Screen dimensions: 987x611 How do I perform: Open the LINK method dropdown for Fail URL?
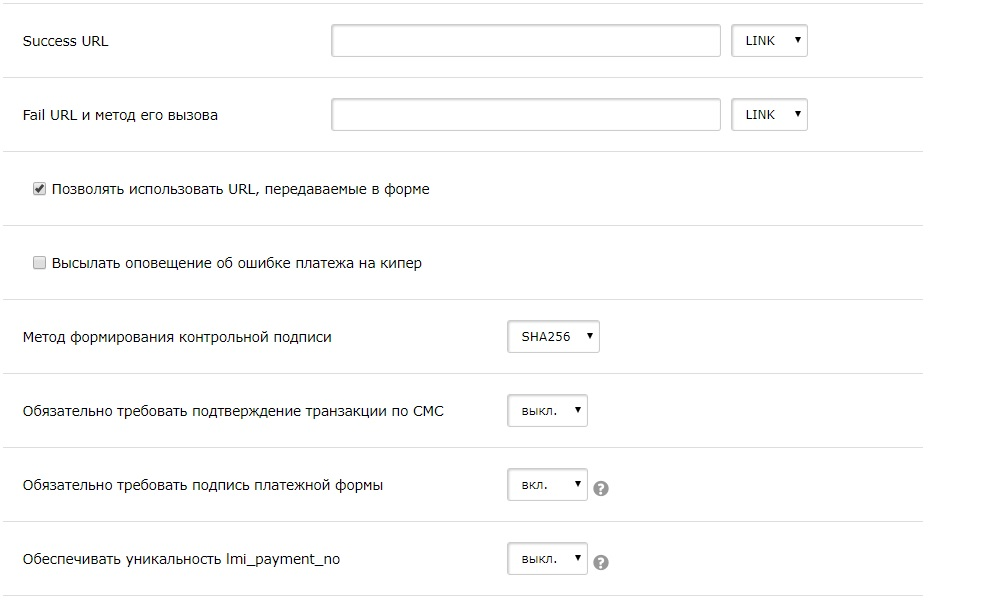point(769,115)
